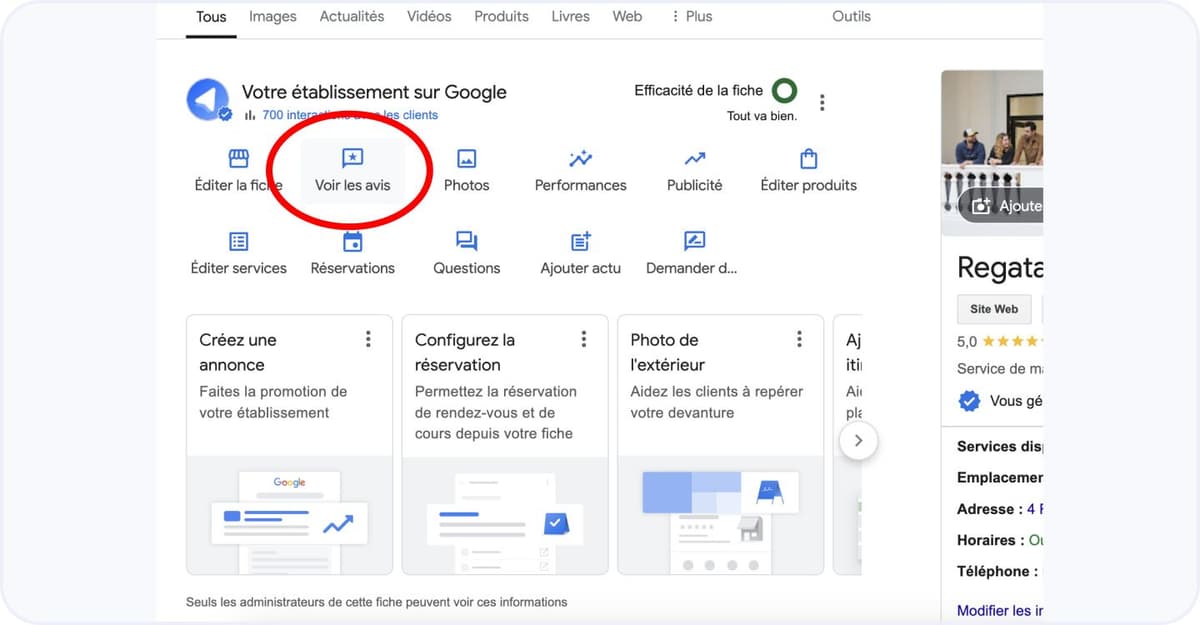This screenshot has width=1200, height=625.
Task: Click the Éditer la fiche storefront icon
Action: [x=238, y=159]
